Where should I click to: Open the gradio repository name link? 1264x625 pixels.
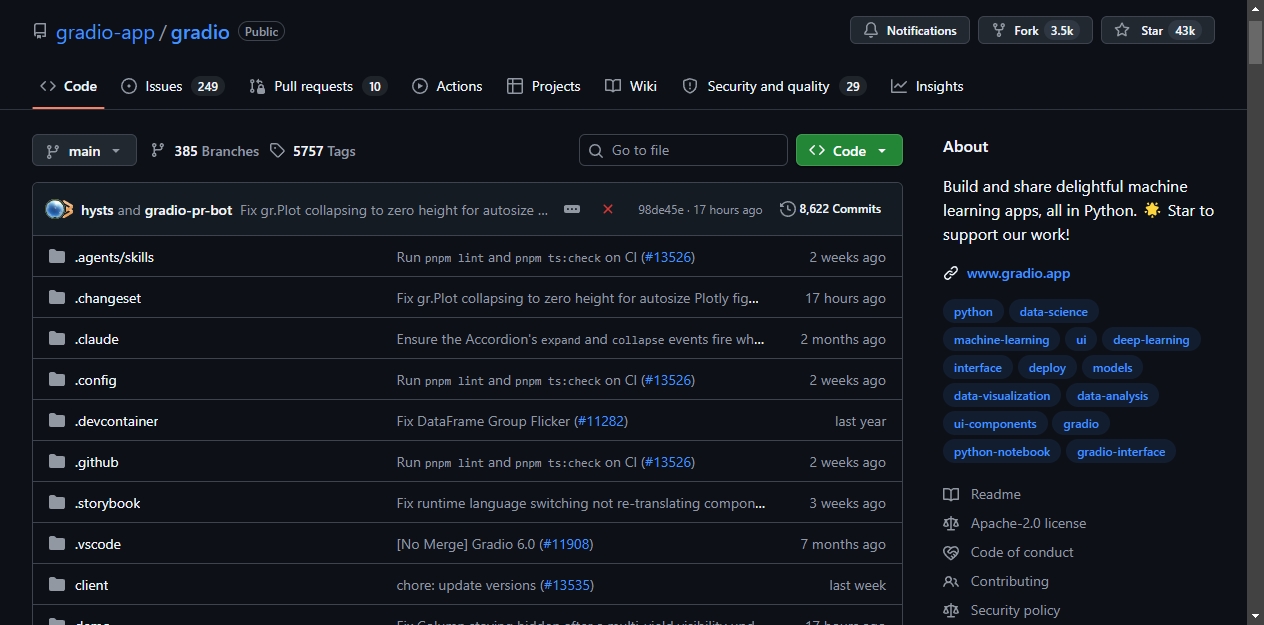(x=200, y=32)
